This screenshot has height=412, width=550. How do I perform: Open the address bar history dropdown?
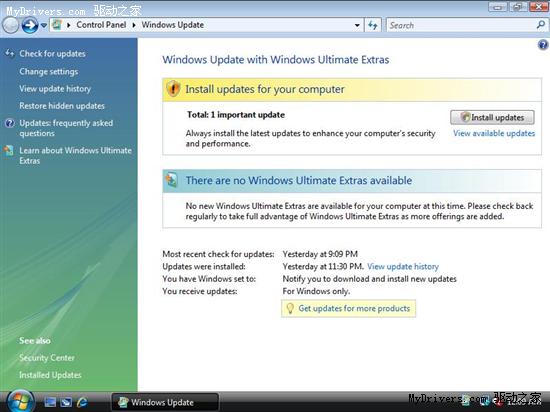pyautogui.click(x=357, y=25)
